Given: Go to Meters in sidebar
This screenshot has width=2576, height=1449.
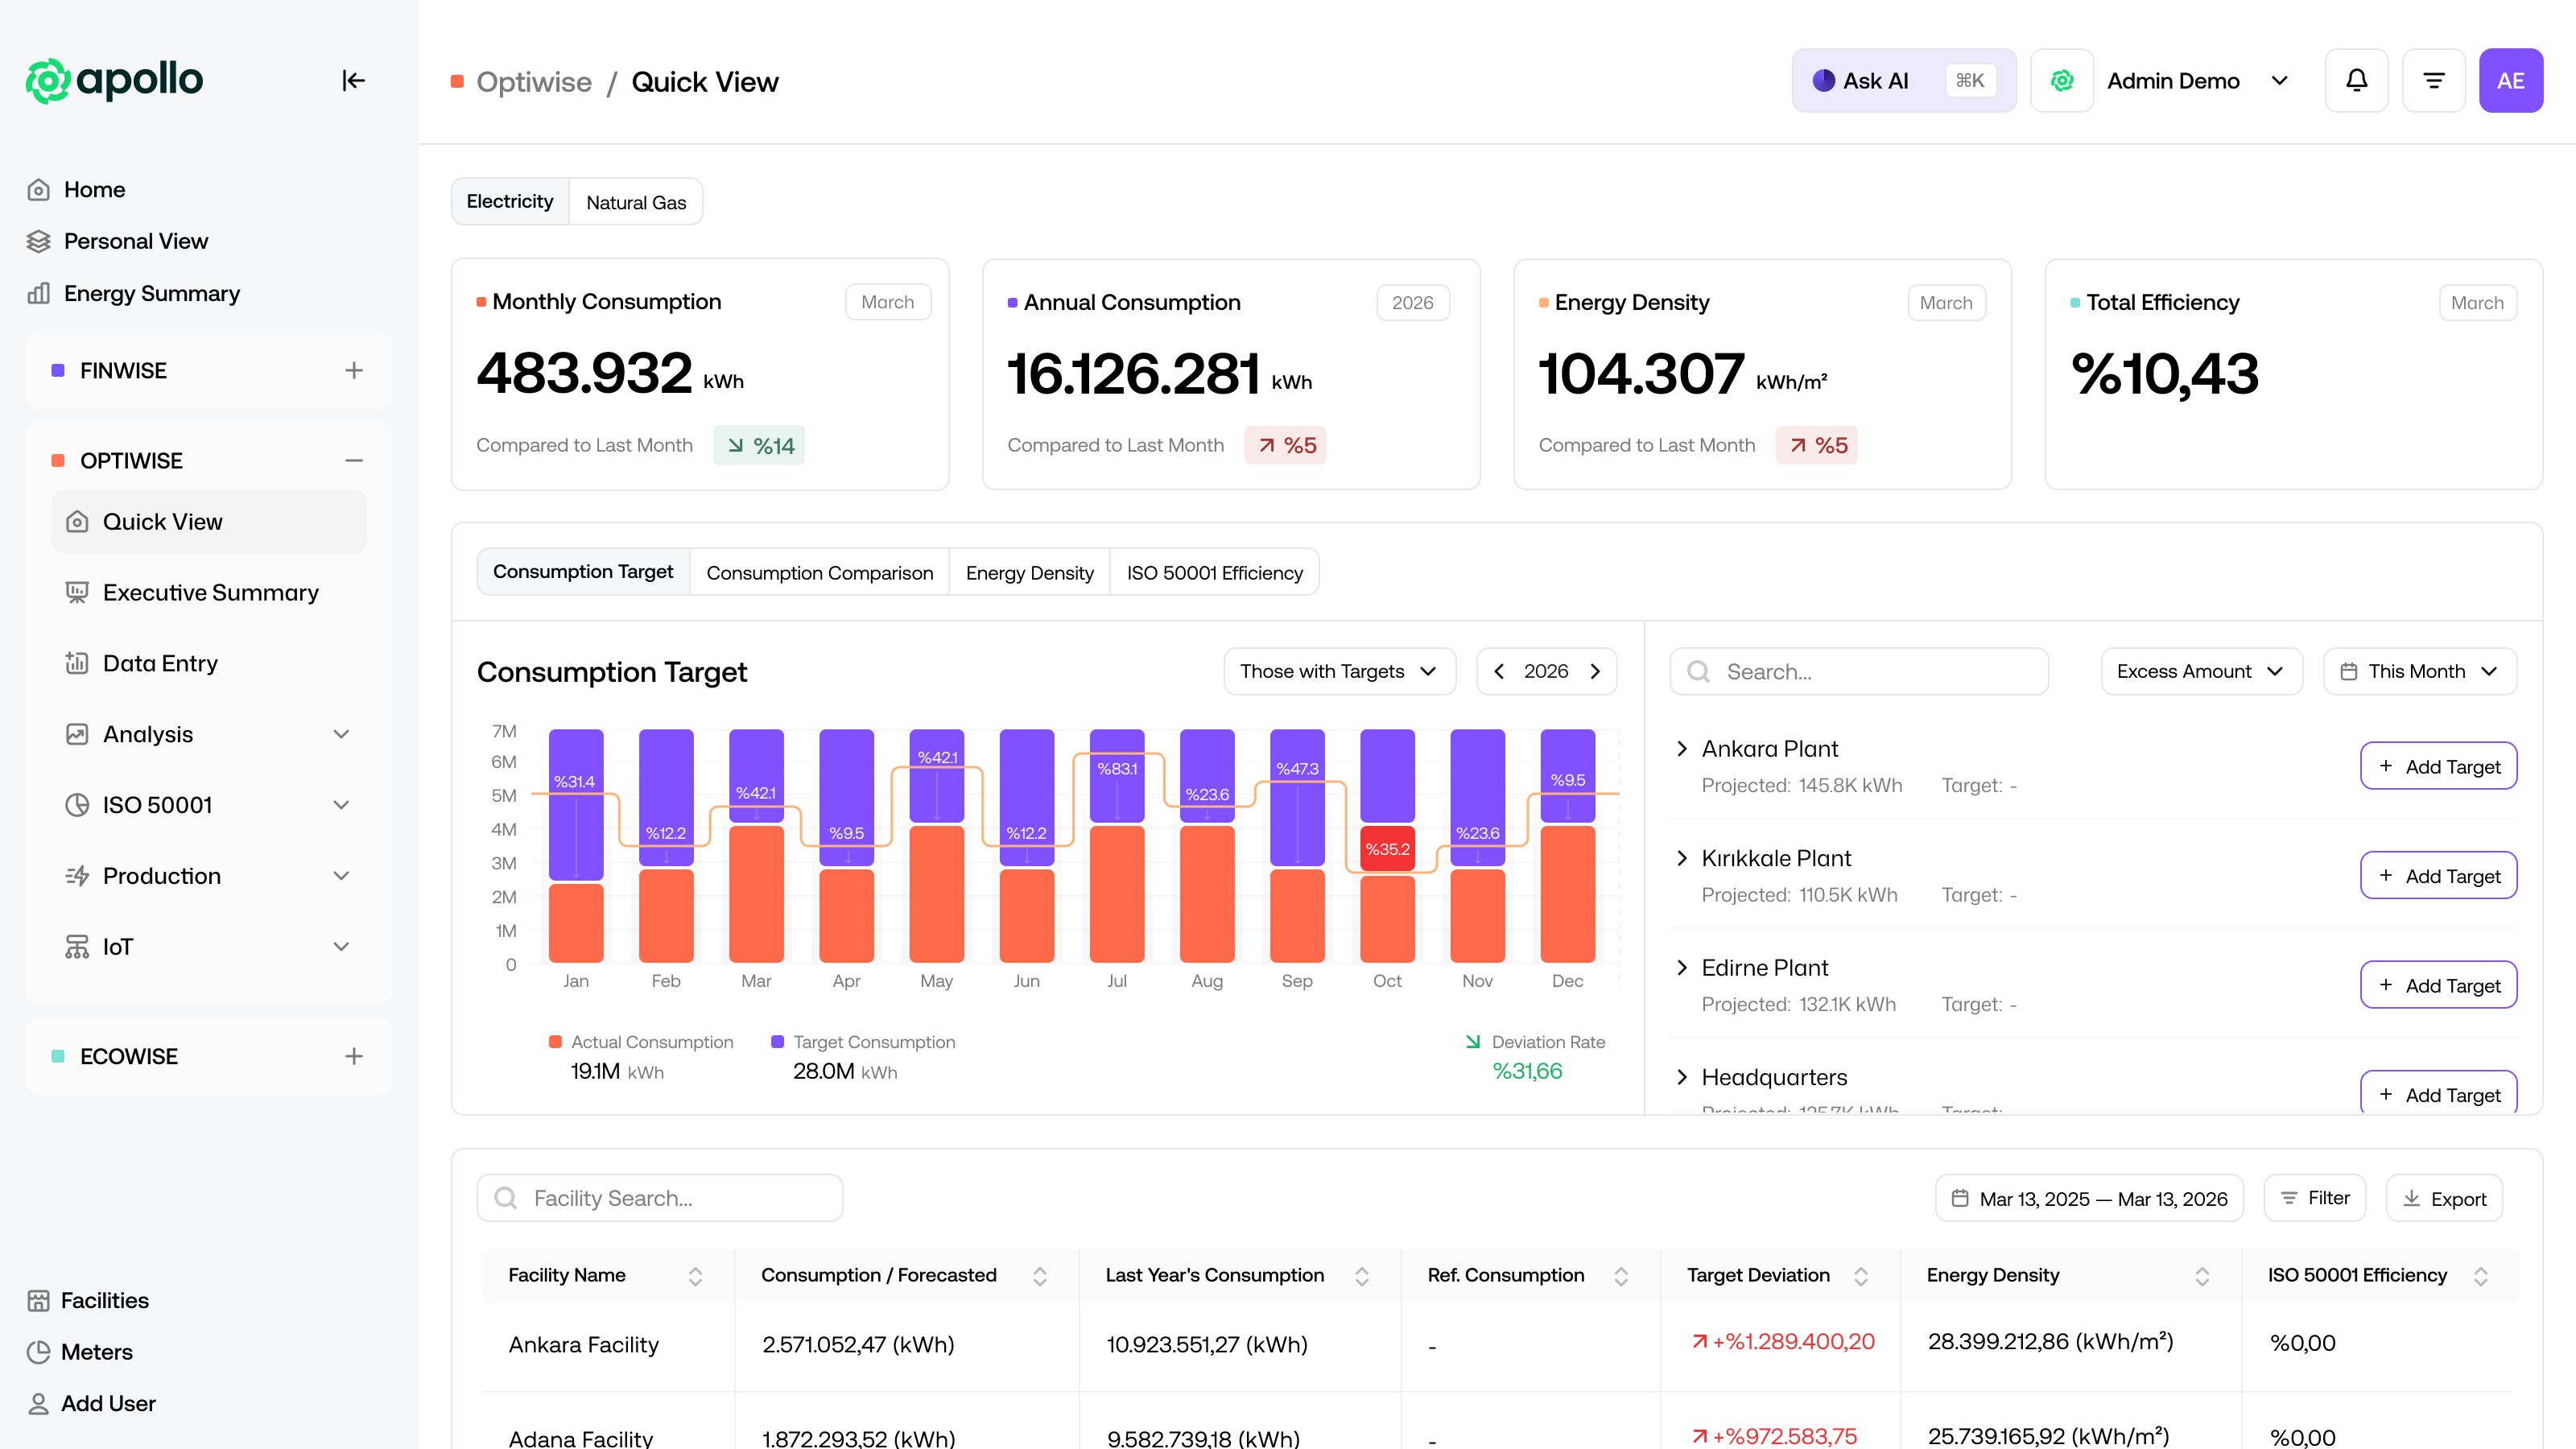Looking at the screenshot, I should tap(96, 1351).
